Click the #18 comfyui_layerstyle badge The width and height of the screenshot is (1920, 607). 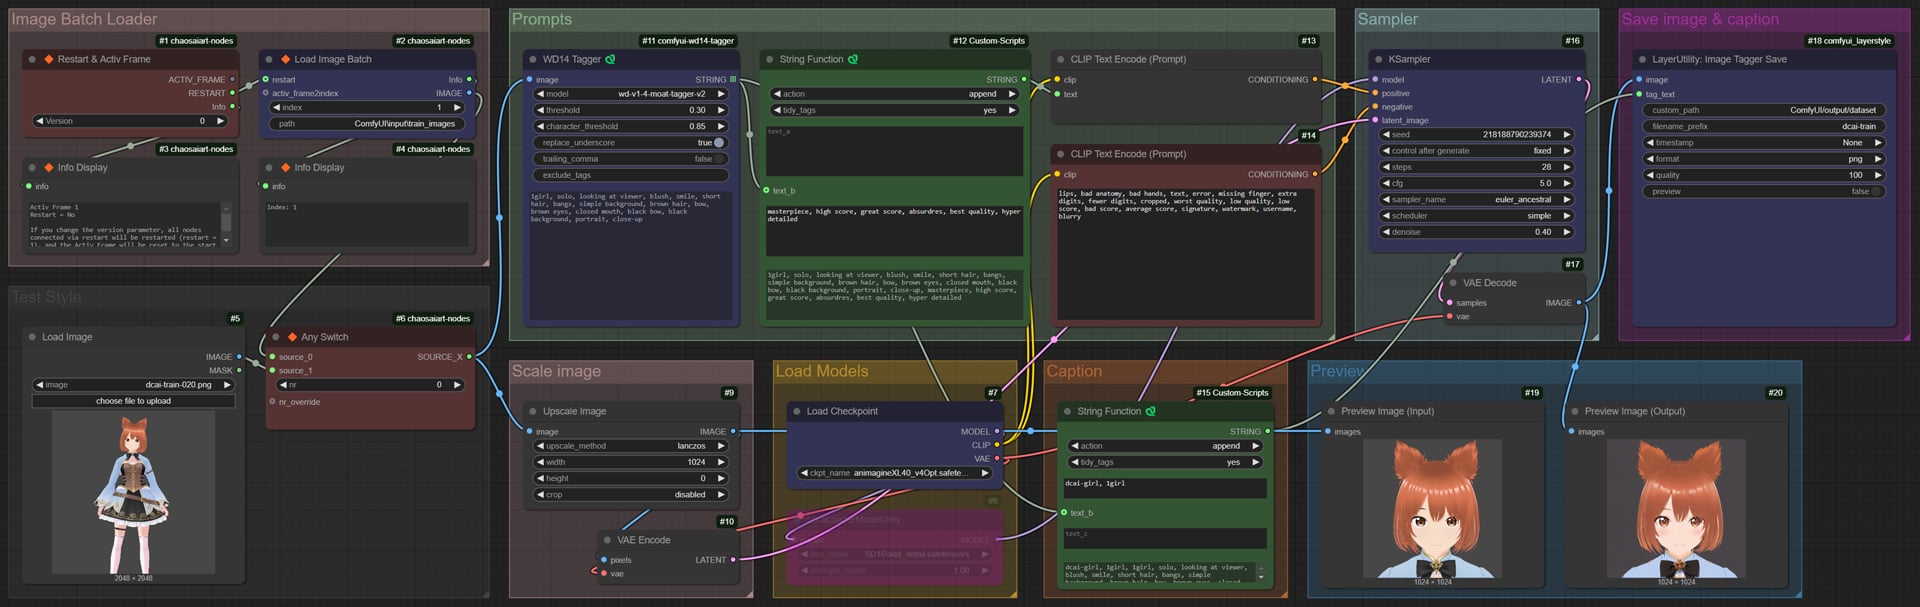pyautogui.click(x=1849, y=41)
